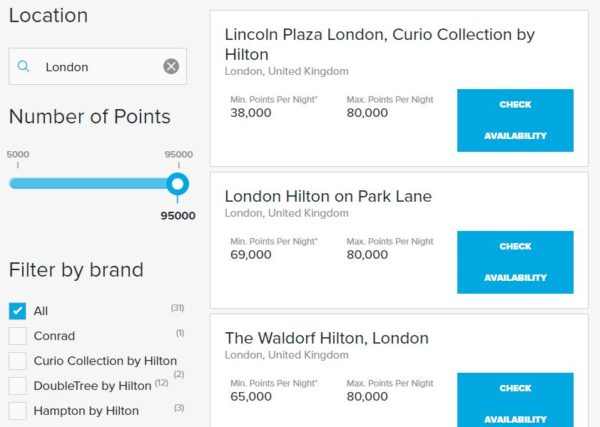
Task: Click the points slider handle
Action: (x=178, y=184)
